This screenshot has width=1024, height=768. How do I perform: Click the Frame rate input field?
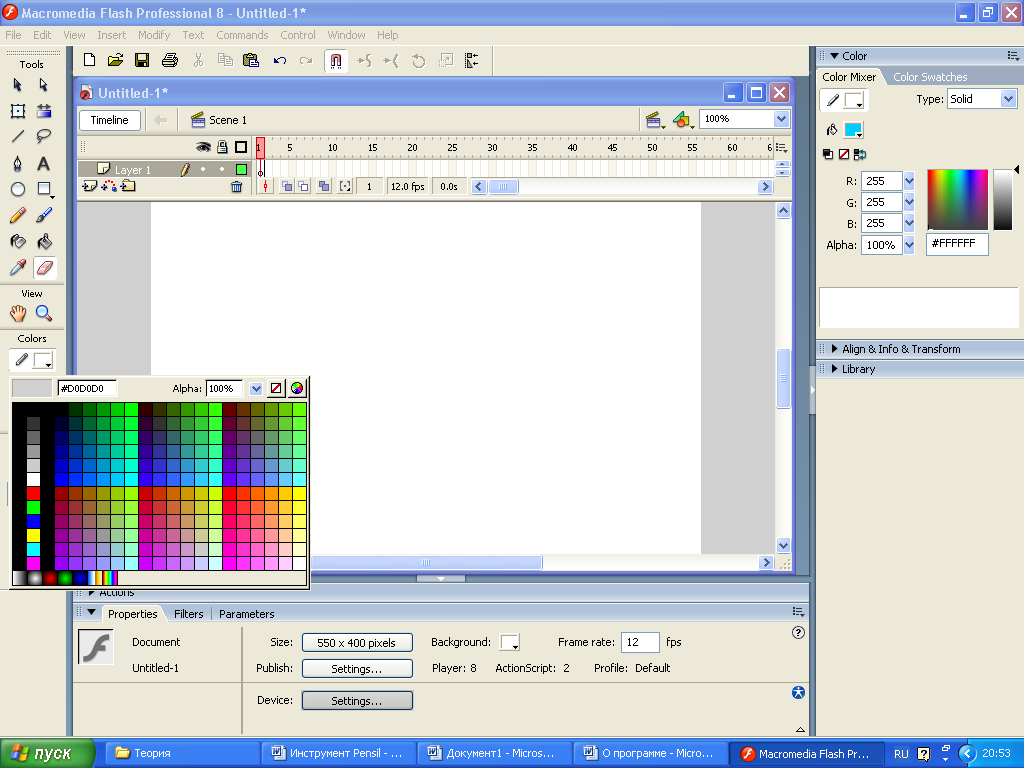click(x=640, y=643)
